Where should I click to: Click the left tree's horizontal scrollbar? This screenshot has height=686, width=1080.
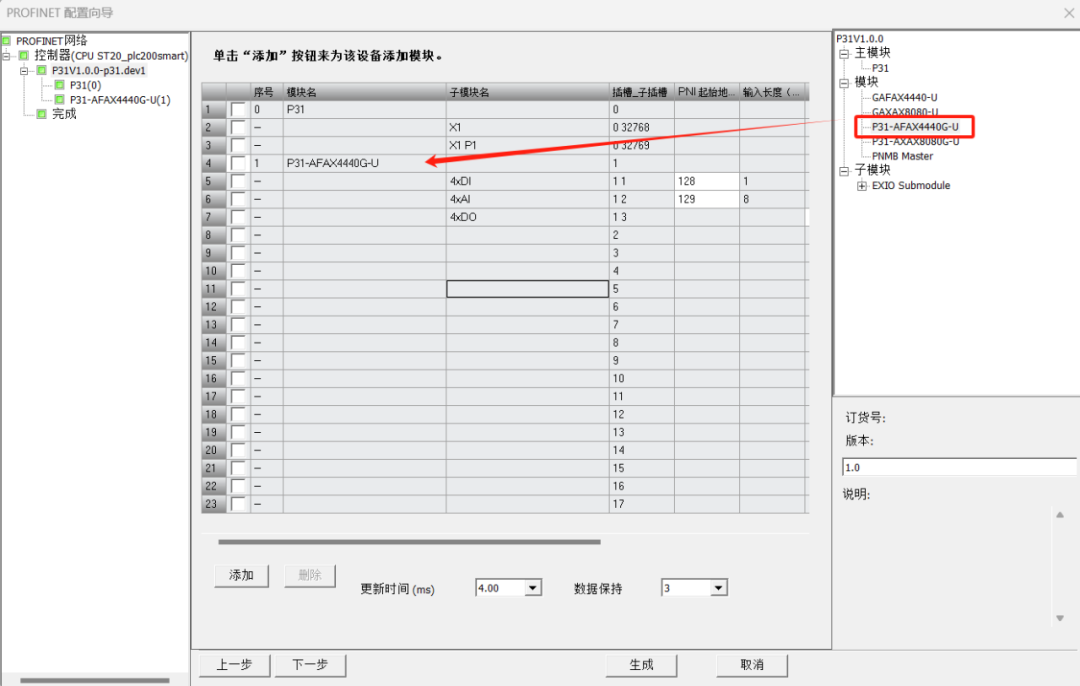click(x=94, y=680)
